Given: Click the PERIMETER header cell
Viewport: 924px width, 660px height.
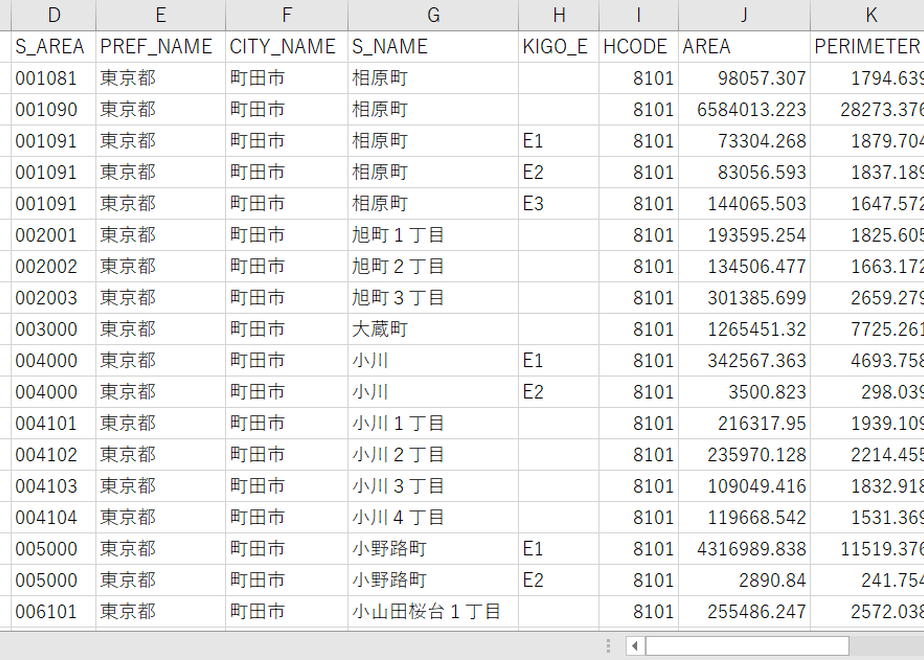Looking at the screenshot, I should (x=867, y=47).
